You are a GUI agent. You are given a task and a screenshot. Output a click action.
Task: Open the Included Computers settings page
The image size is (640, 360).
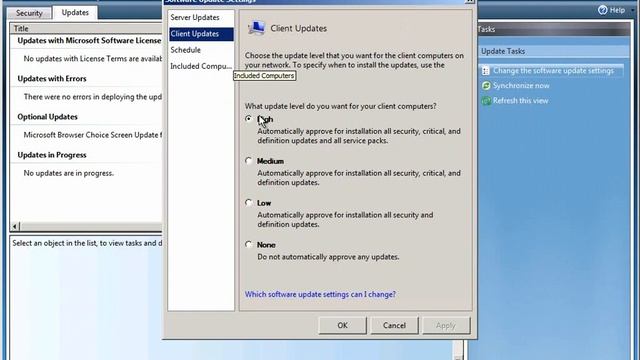coord(201,66)
